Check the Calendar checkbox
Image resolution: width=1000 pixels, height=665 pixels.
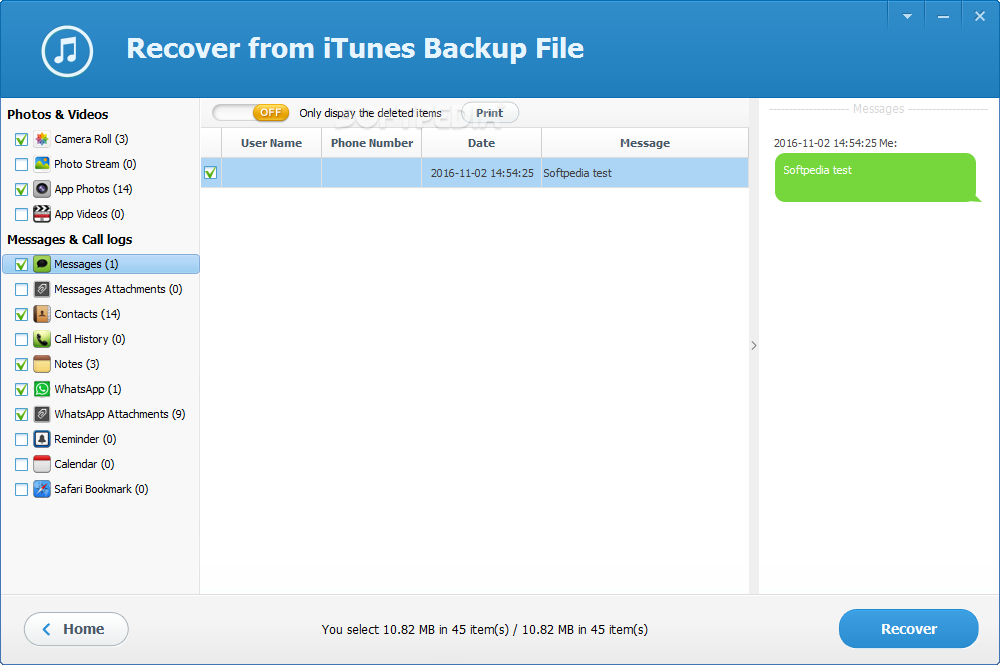21,464
